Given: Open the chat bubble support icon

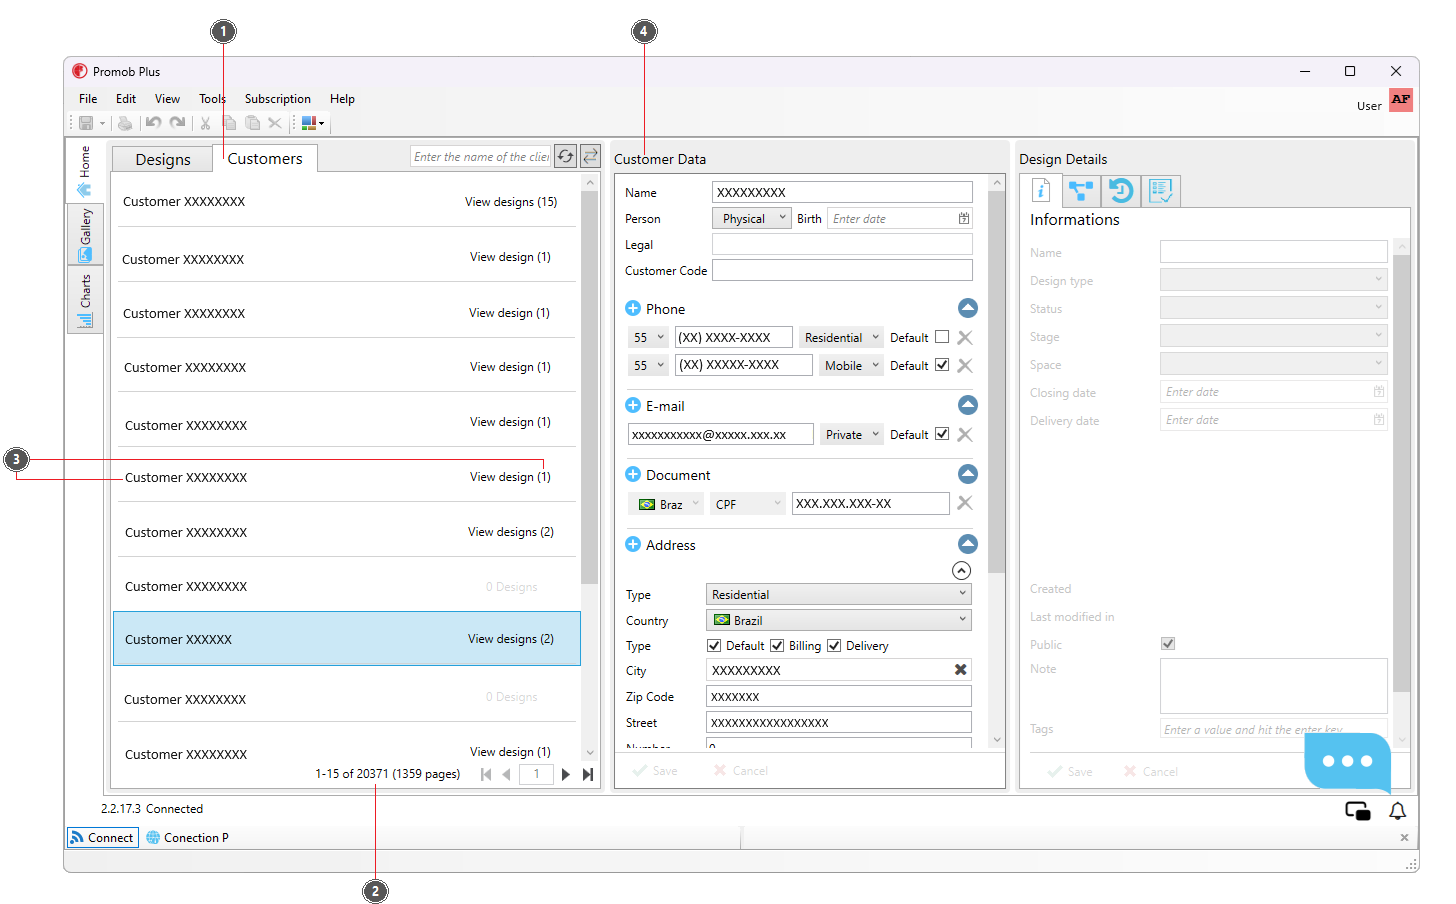Looking at the screenshot, I should click(x=1347, y=762).
